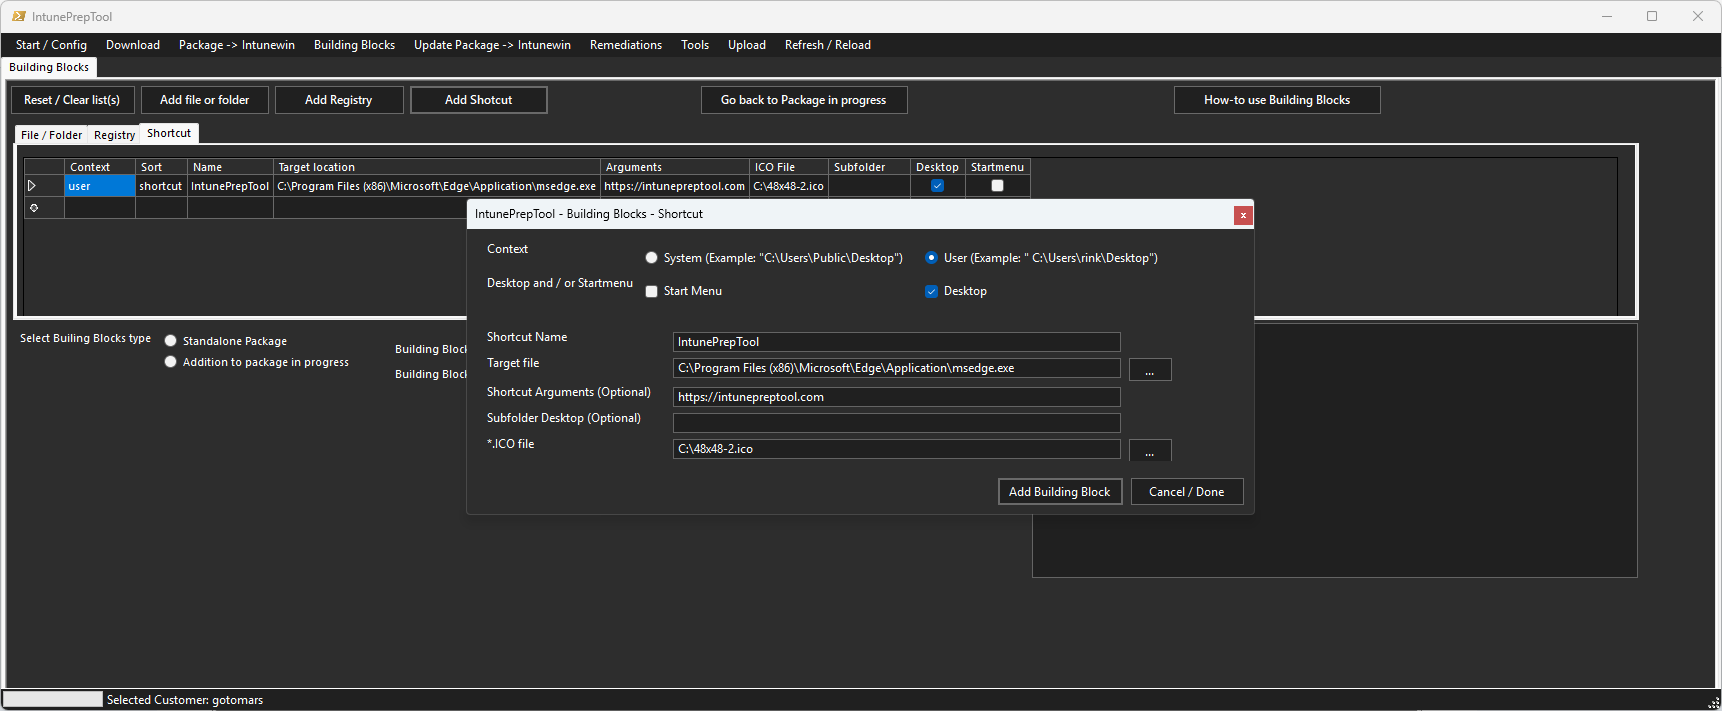Select User context radio button

tap(932, 258)
